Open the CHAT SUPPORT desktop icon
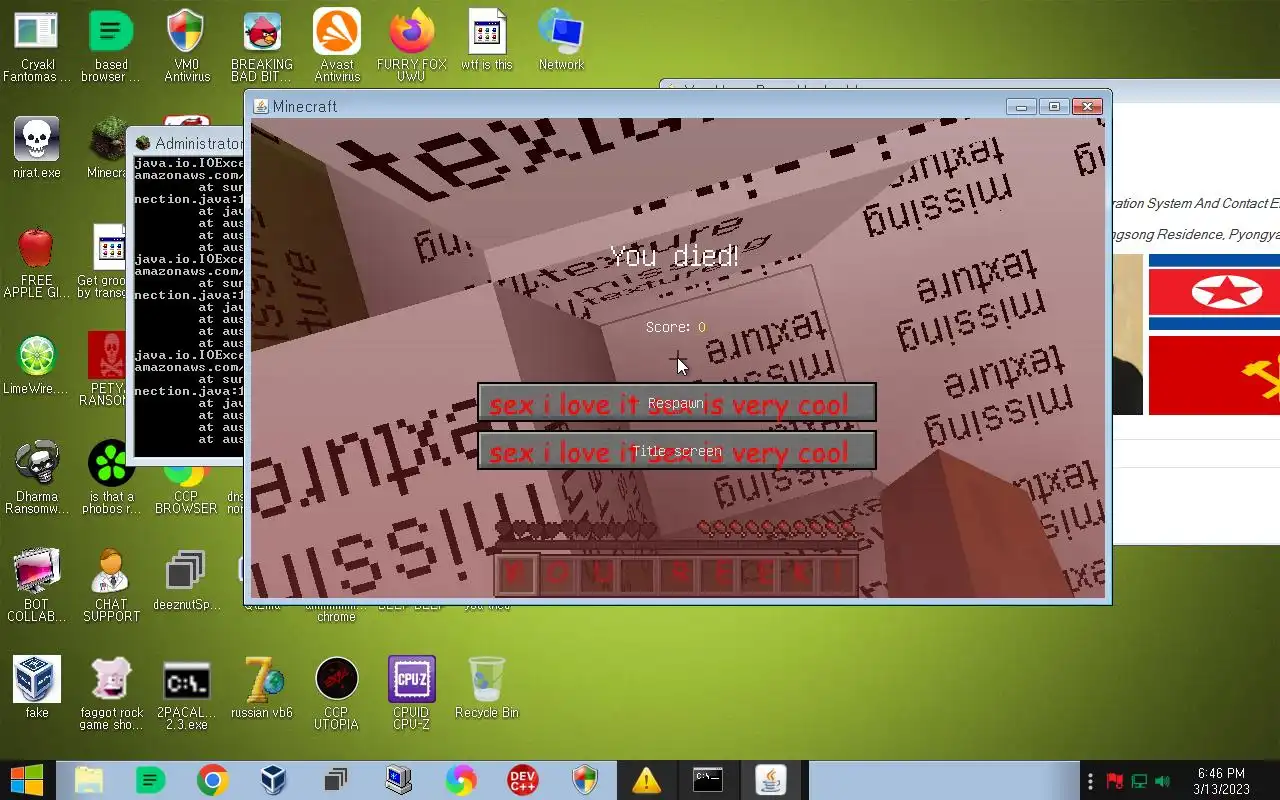 click(111, 586)
